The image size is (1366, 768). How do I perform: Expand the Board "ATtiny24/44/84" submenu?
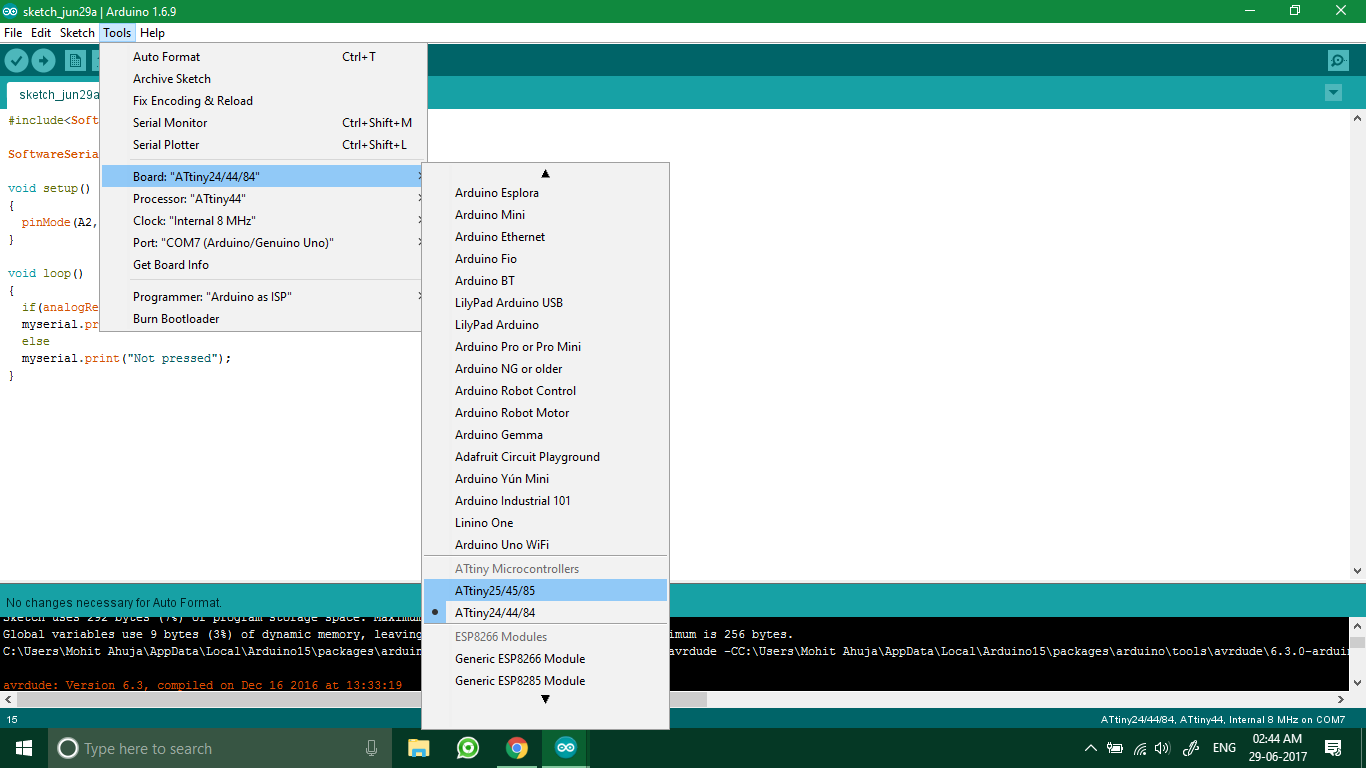coord(264,177)
